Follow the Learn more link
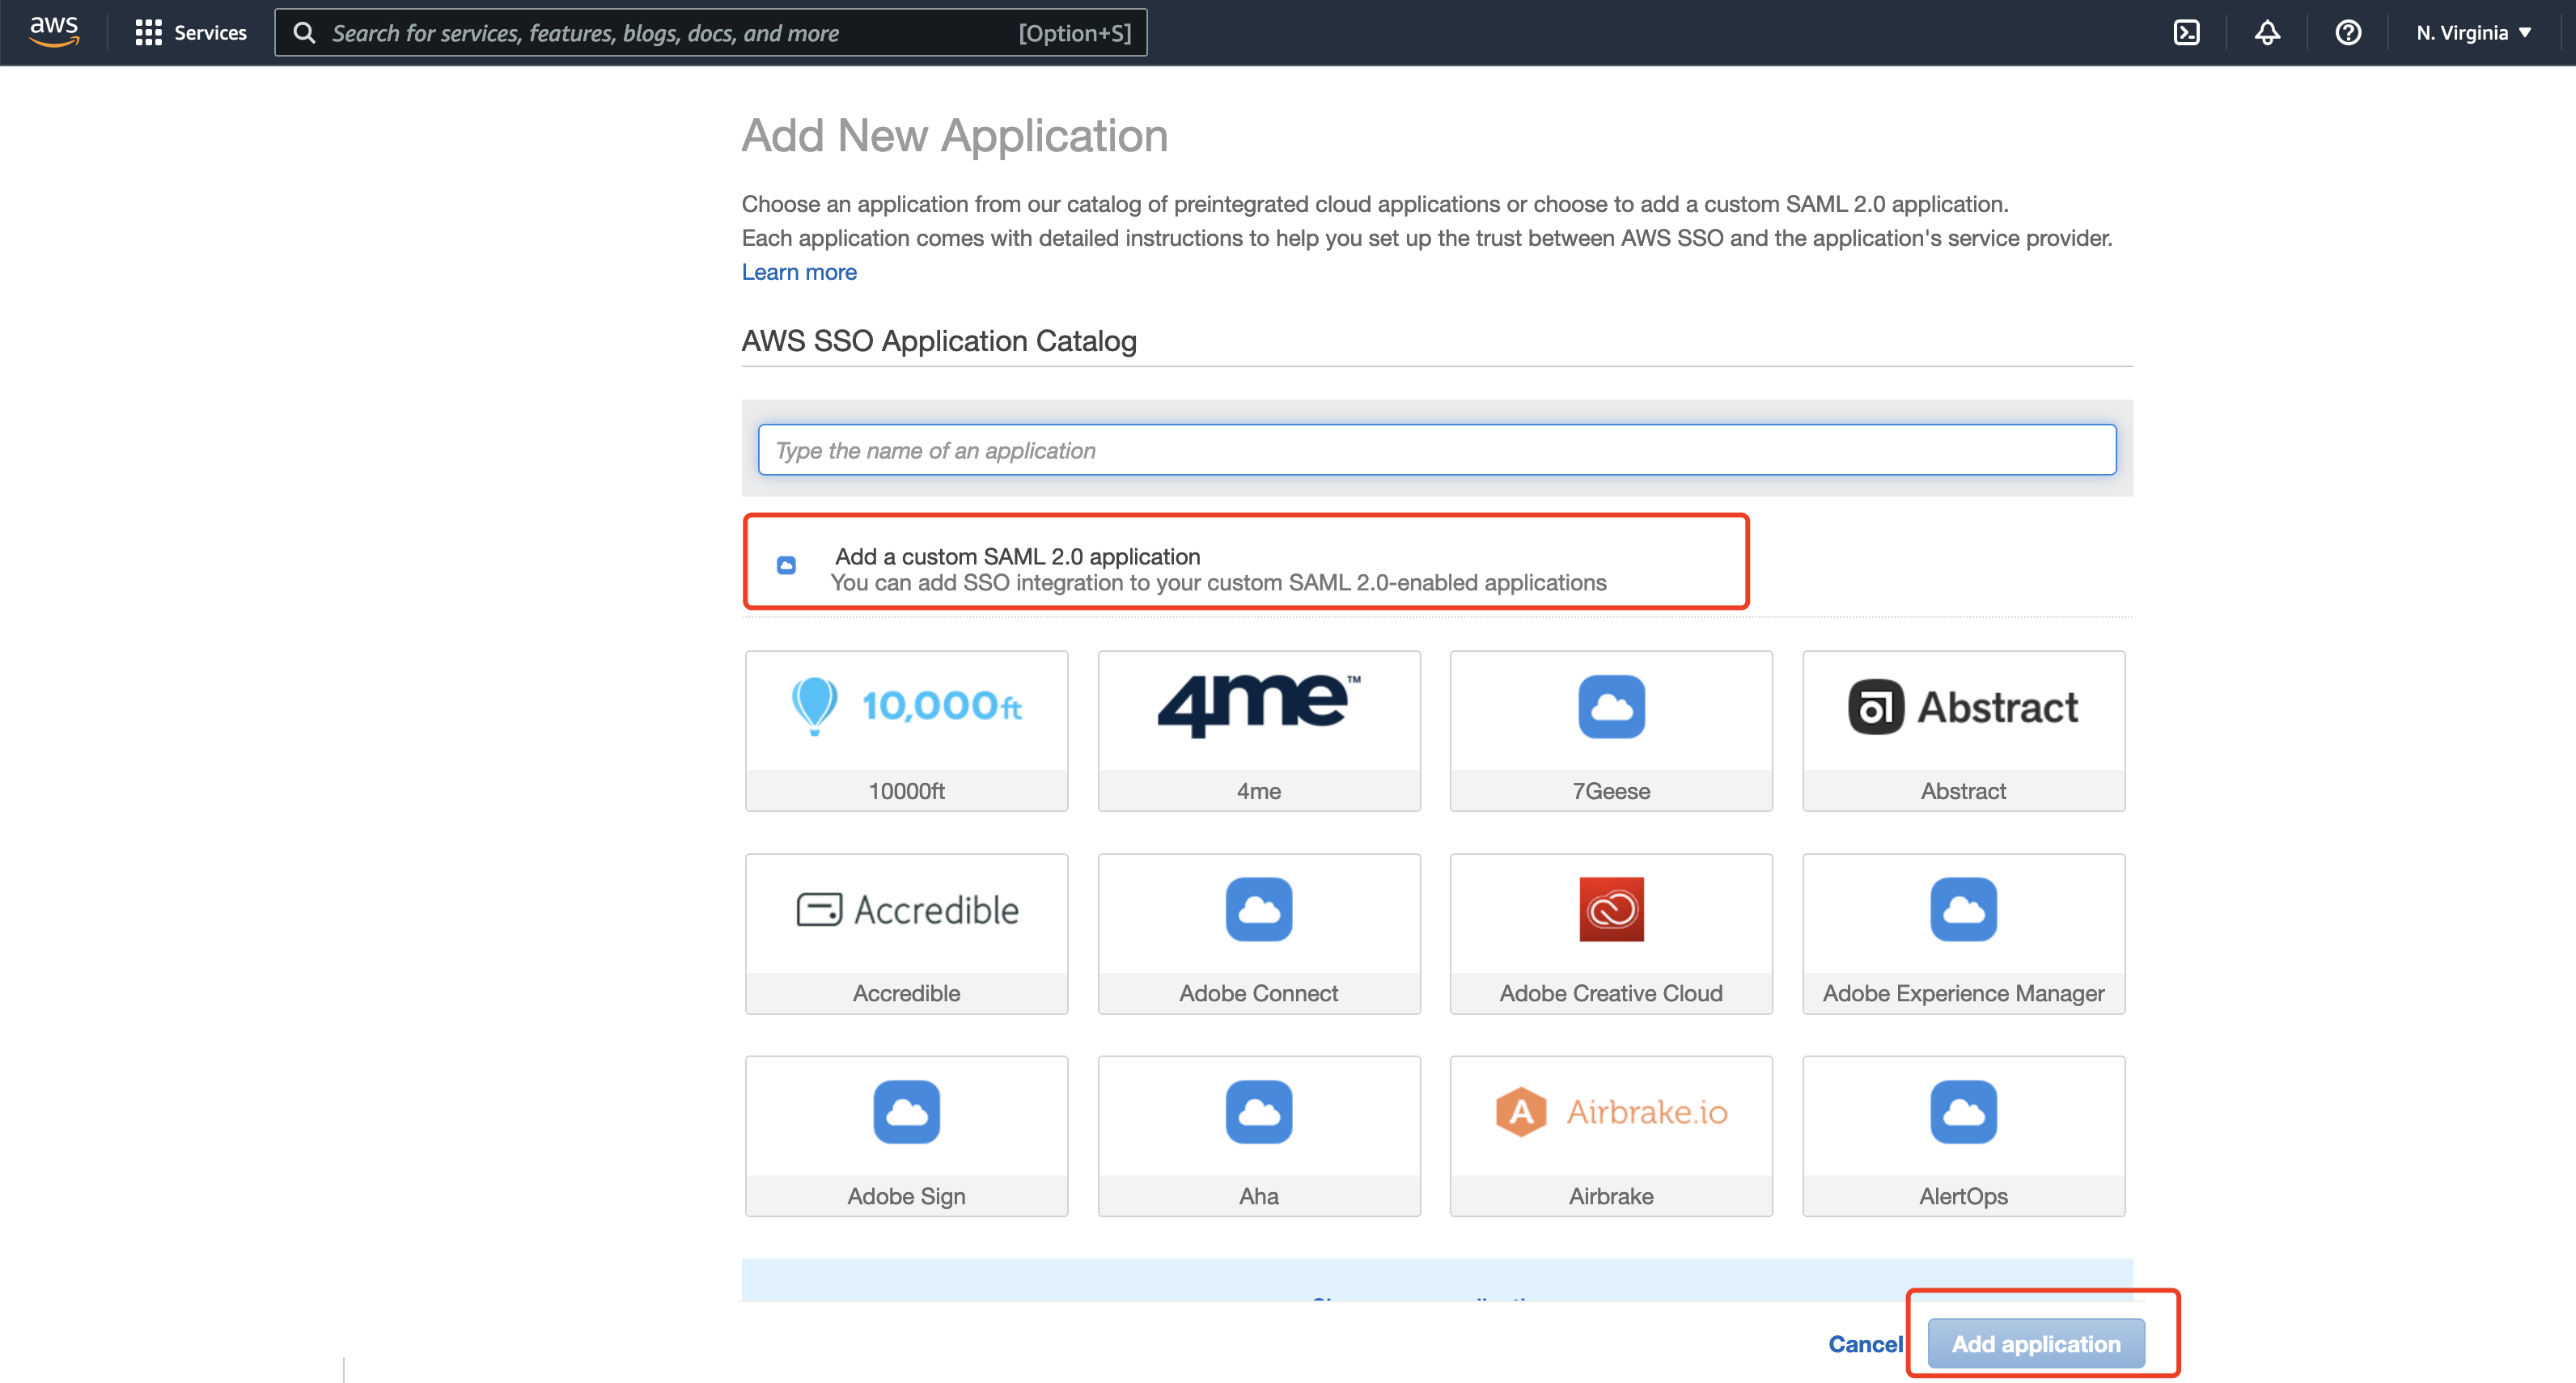The width and height of the screenshot is (2576, 1383). (x=799, y=272)
